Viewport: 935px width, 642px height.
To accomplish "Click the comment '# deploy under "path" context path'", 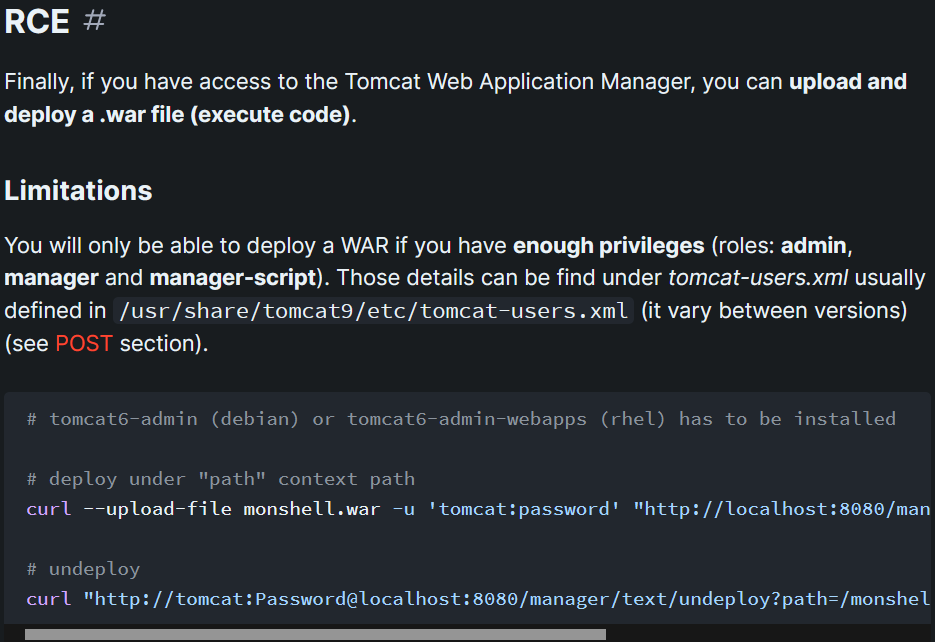I will click(221, 479).
